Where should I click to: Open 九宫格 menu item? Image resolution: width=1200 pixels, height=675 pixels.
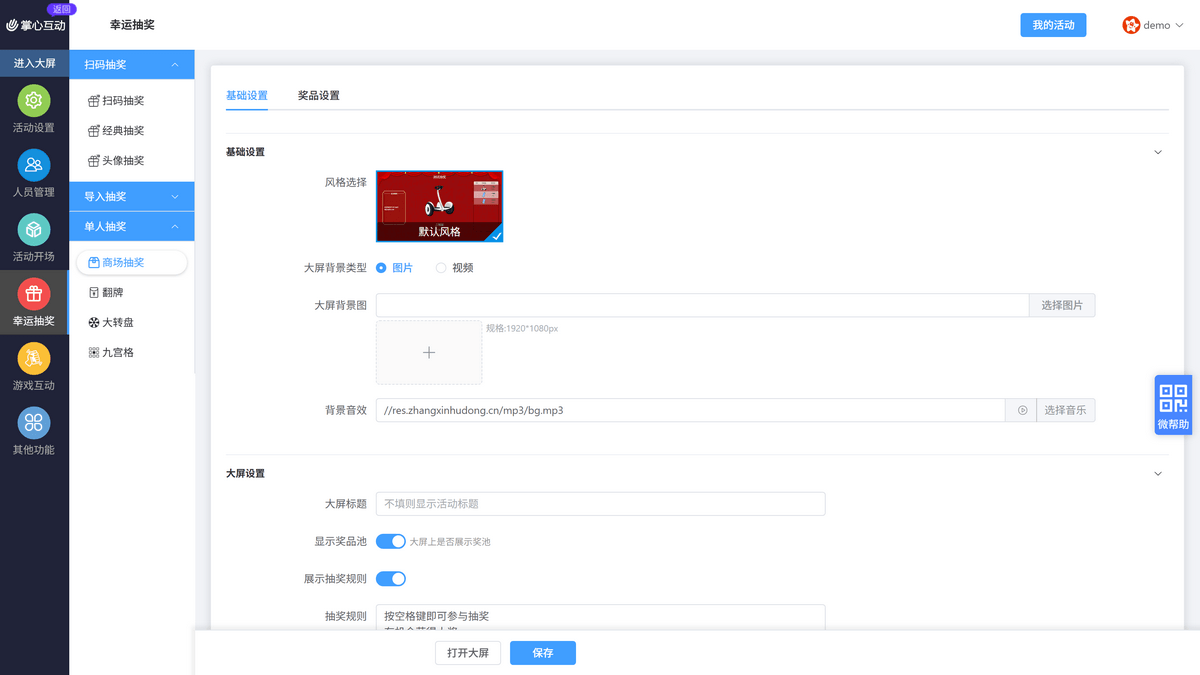pos(111,353)
